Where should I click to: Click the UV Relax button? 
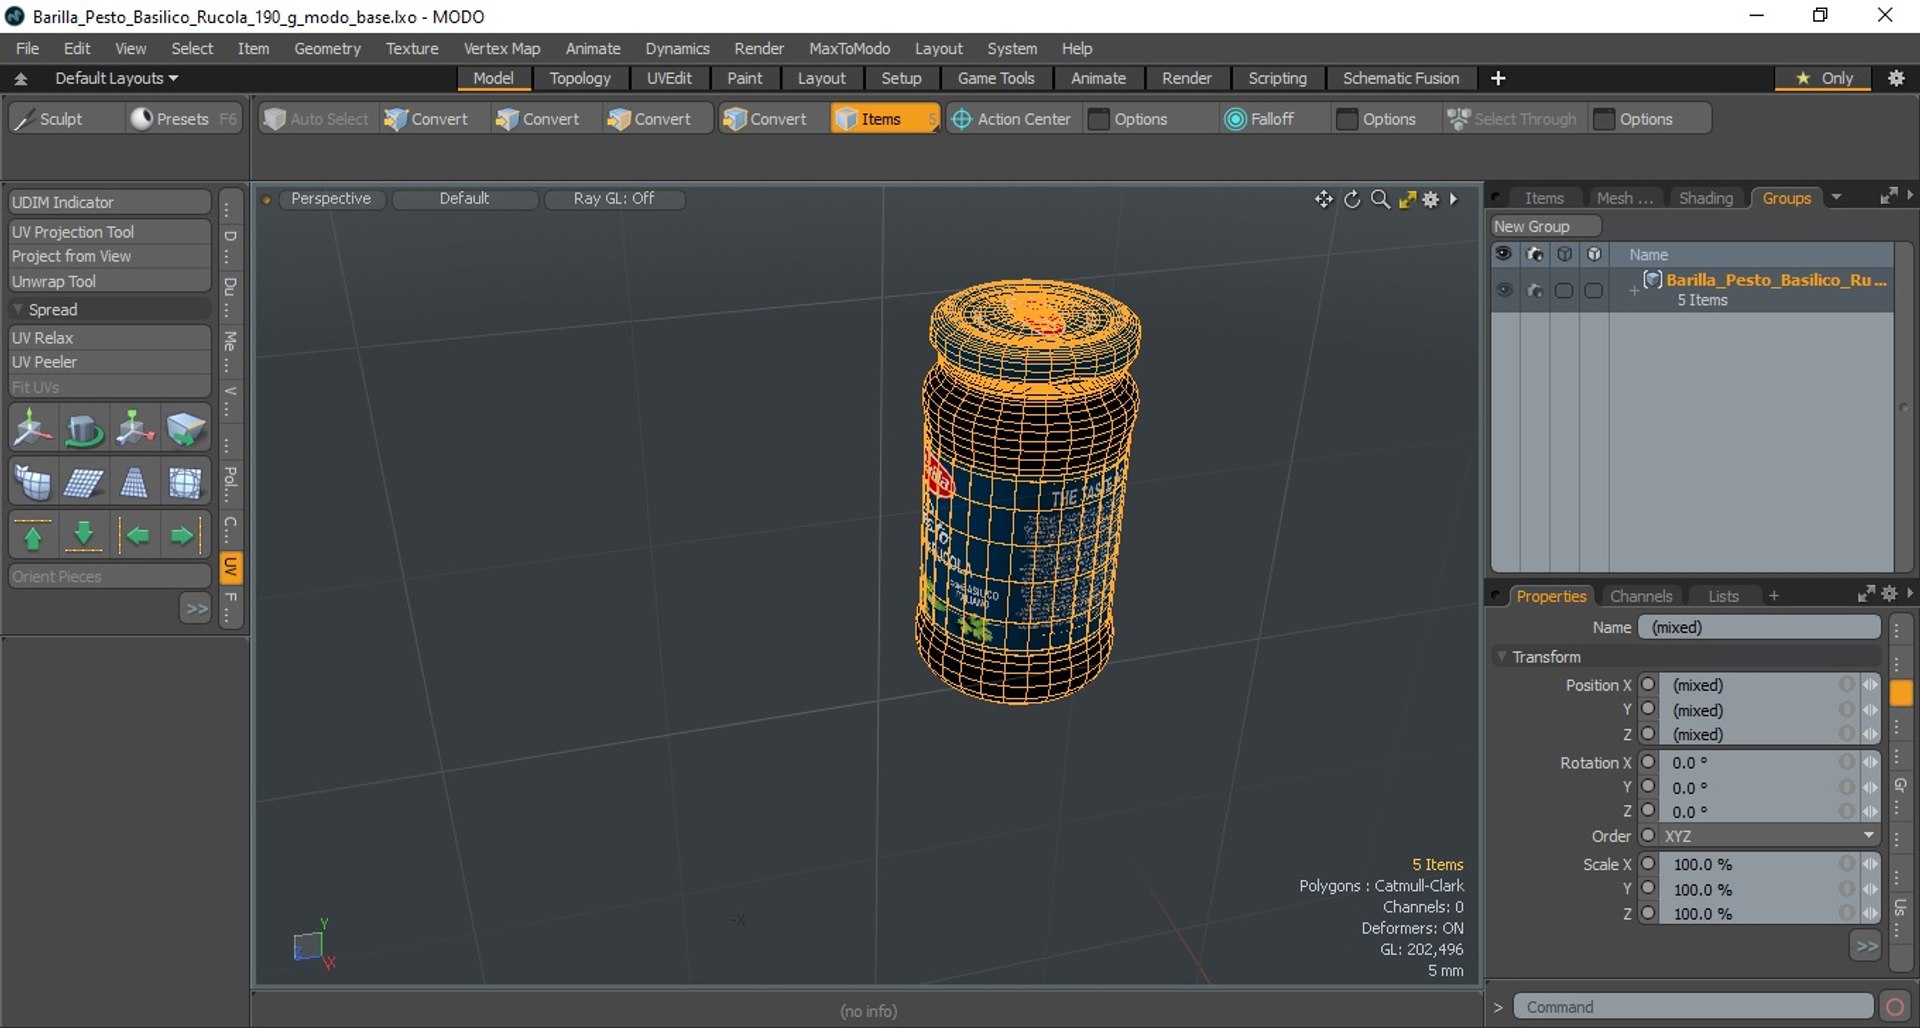coord(109,338)
